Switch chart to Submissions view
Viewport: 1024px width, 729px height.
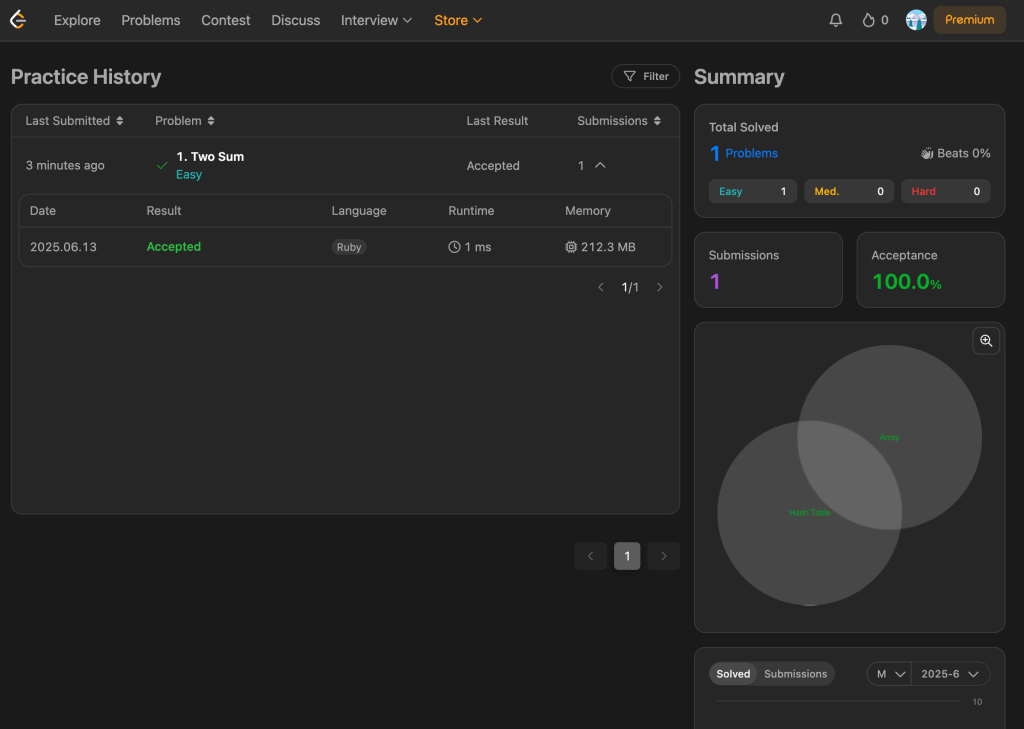point(795,674)
